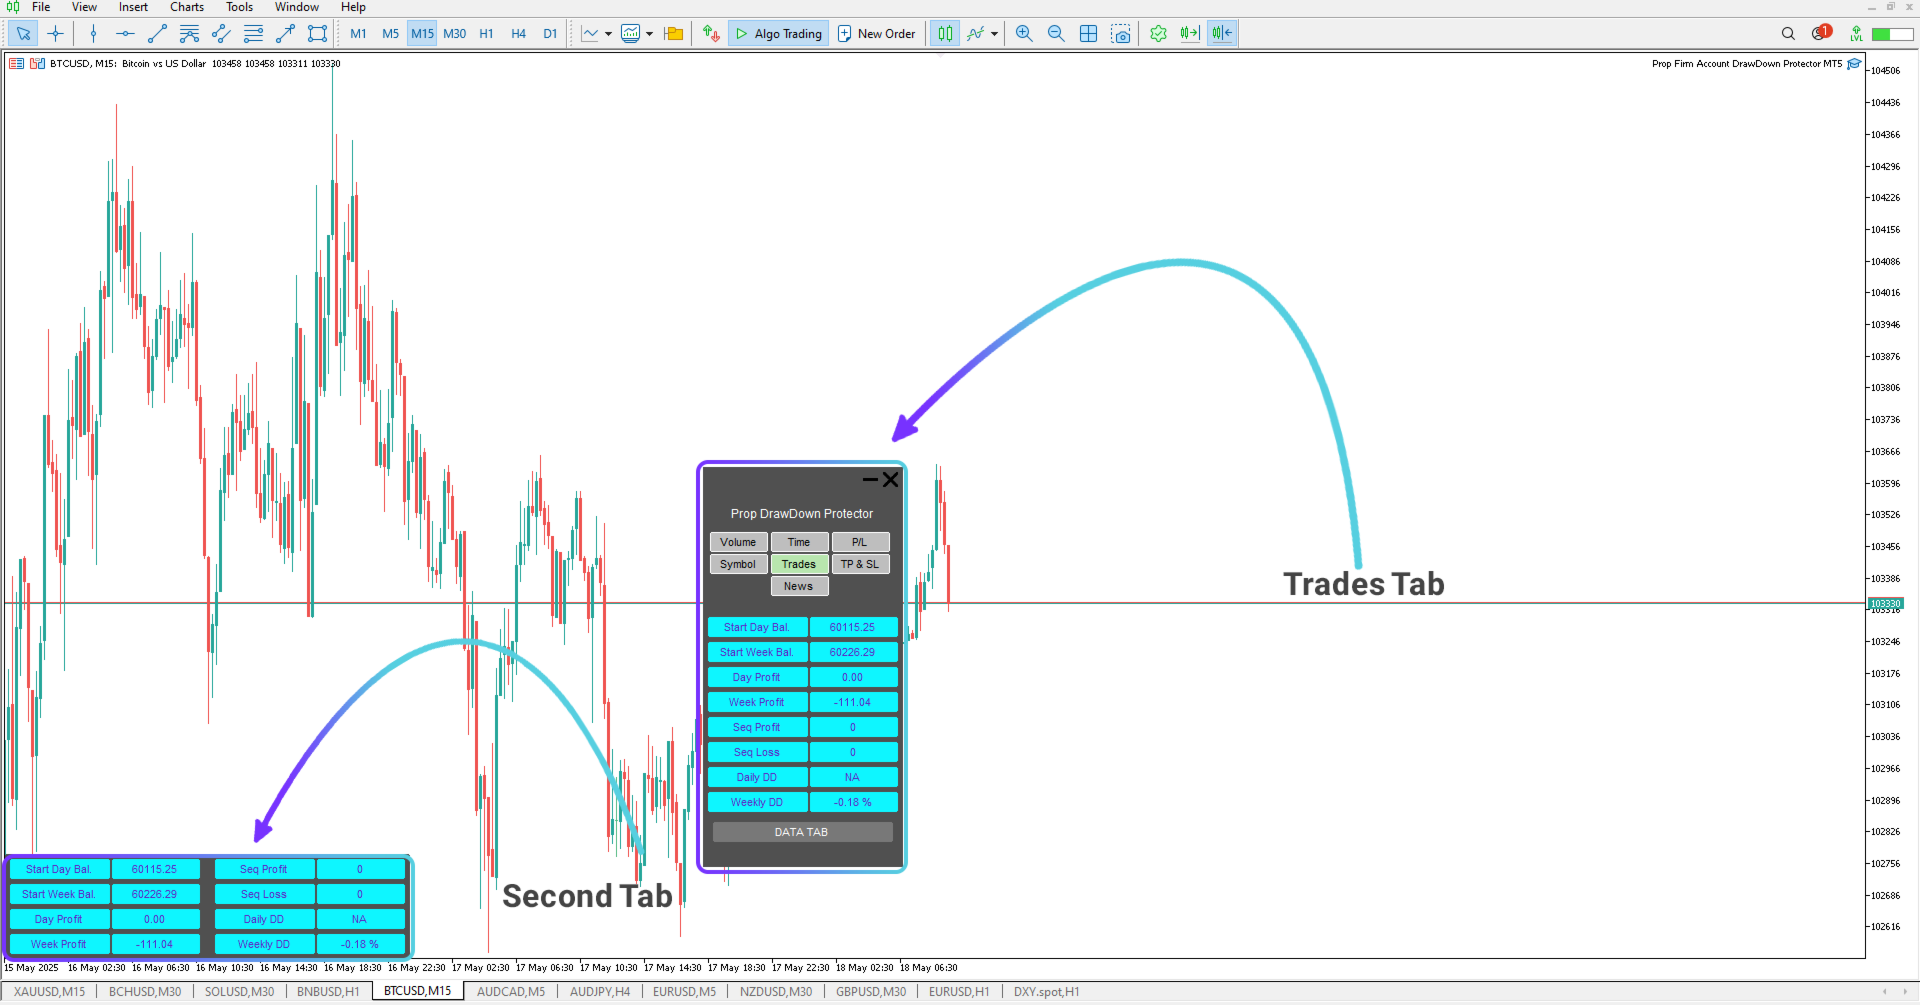1920x1005 pixels.
Task: Switch to the News tab in Prop DrawDown Protector
Action: pyautogui.click(x=799, y=586)
